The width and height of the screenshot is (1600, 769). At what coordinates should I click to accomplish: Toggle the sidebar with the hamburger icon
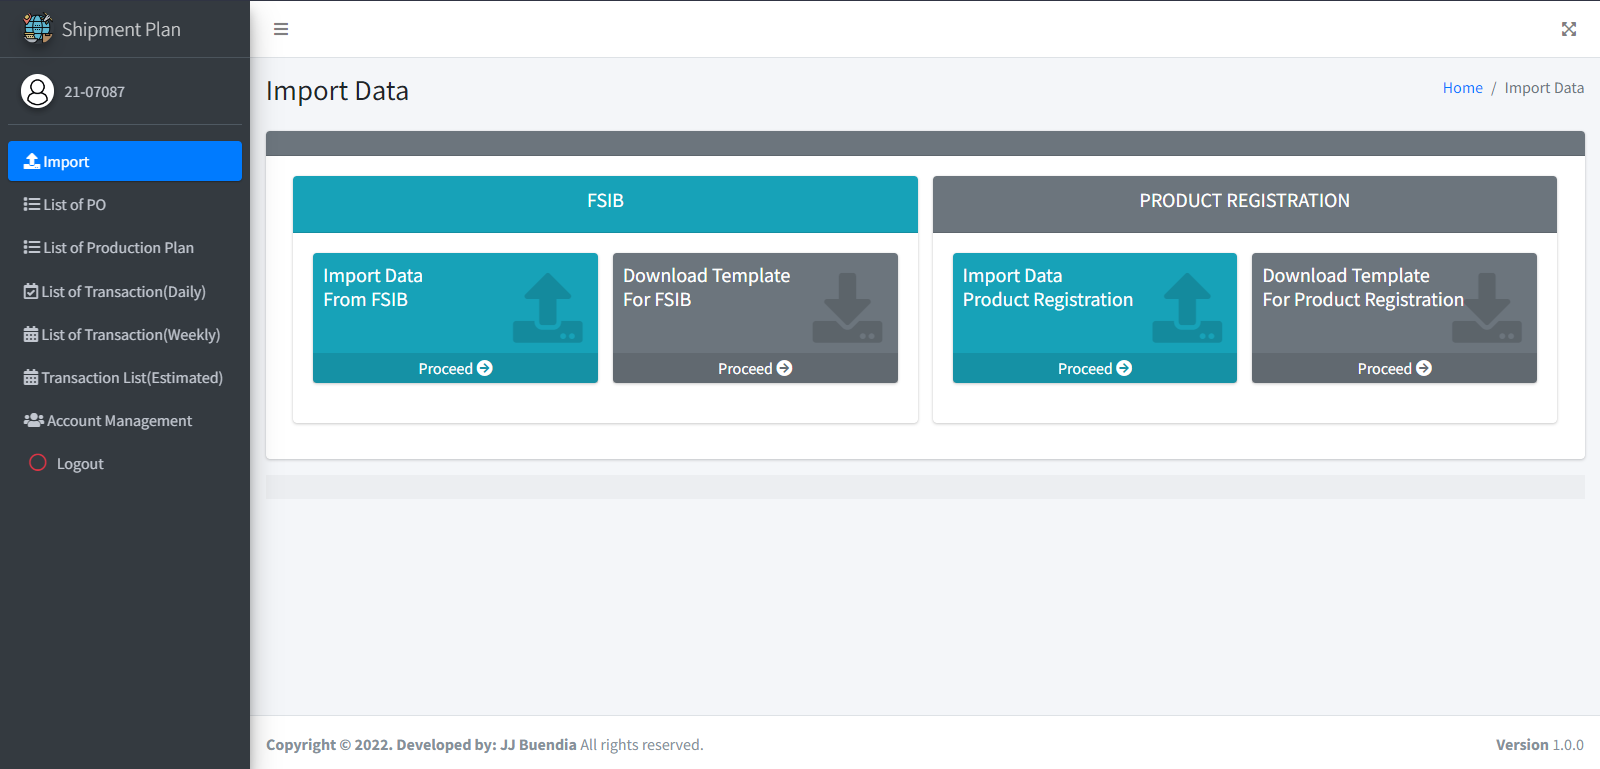click(x=281, y=29)
